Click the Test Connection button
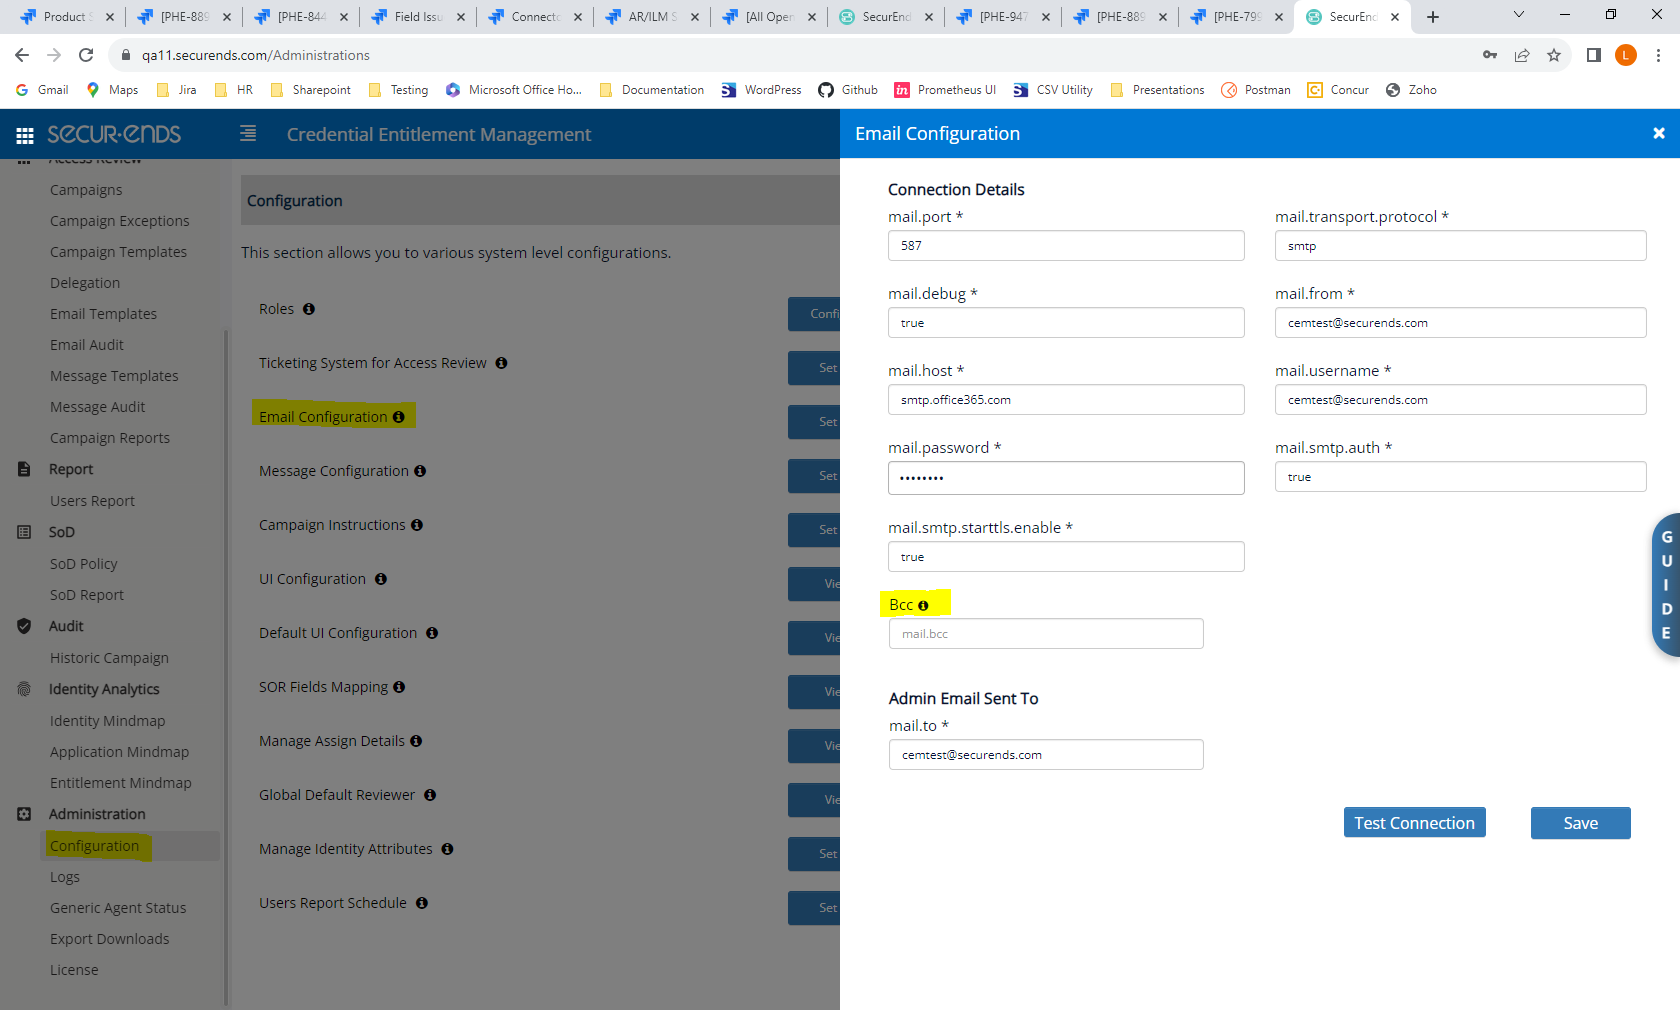This screenshot has height=1010, width=1680. (1414, 822)
